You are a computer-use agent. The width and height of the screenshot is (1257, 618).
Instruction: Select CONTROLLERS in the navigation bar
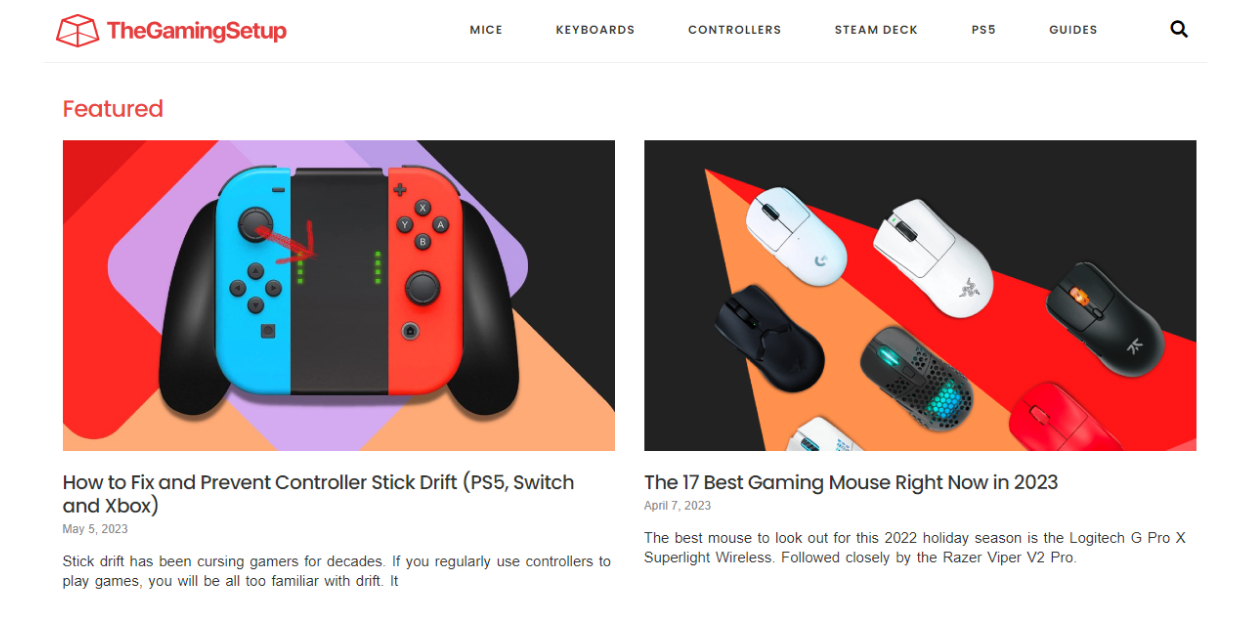pos(734,30)
